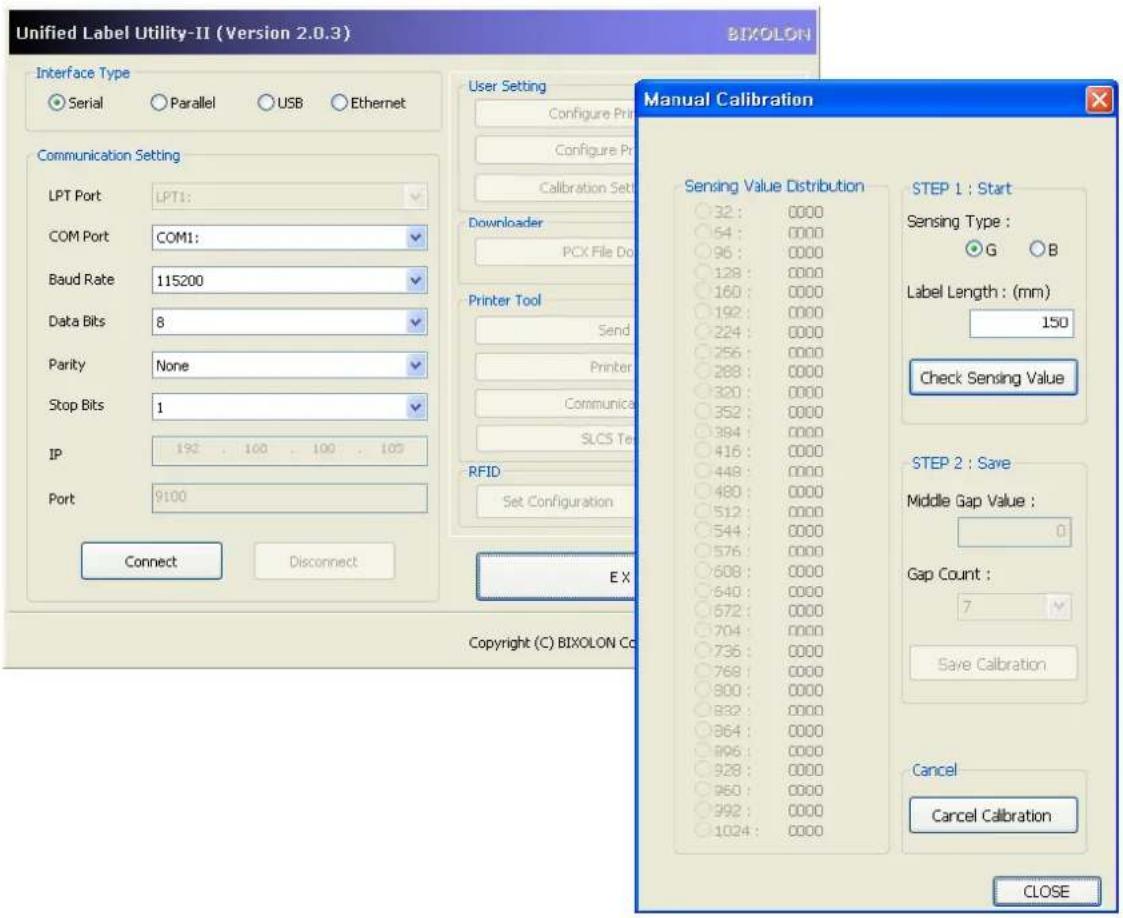Select the 768 sensing value radio

(x=703, y=671)
